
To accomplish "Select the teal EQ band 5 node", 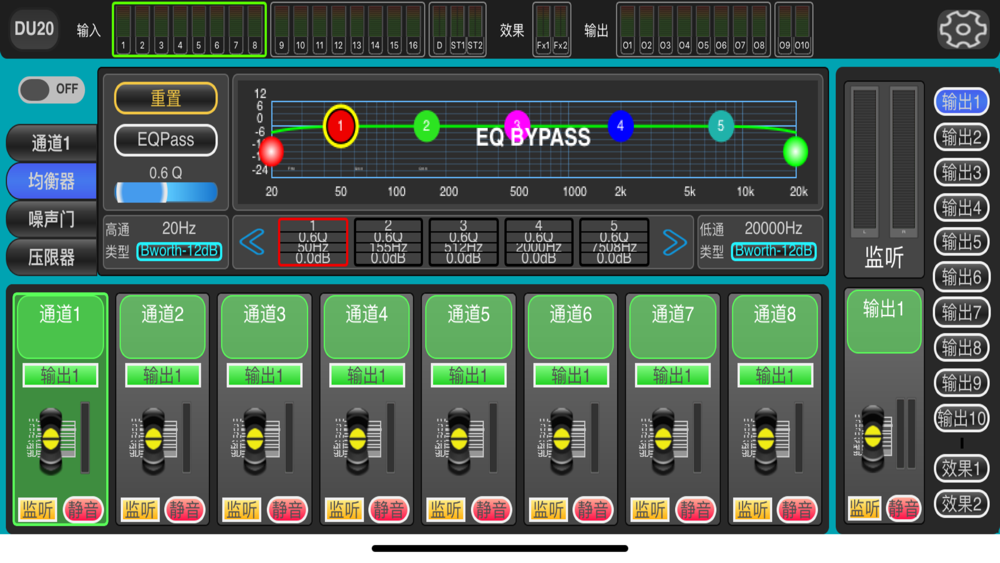I will pos(721,126).
